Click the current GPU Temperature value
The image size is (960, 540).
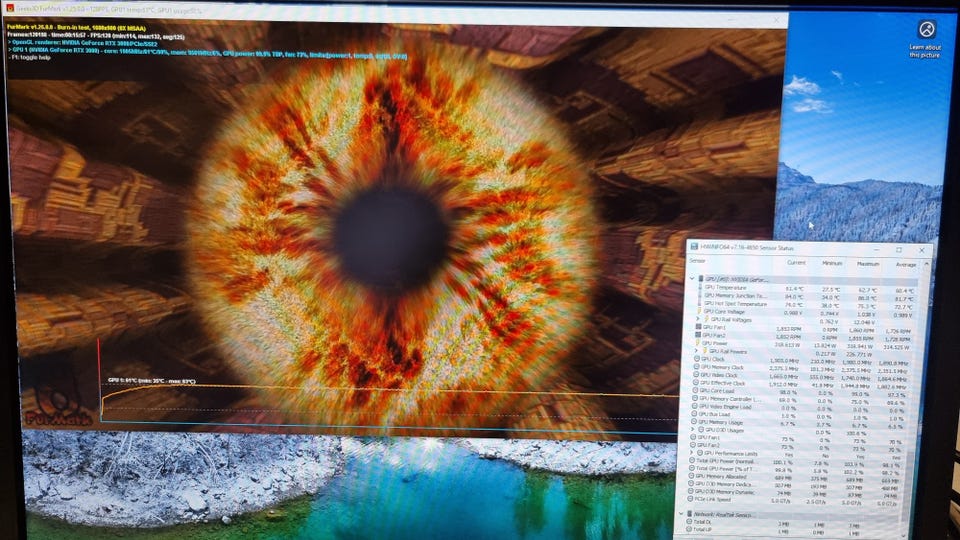click(794, 289)
